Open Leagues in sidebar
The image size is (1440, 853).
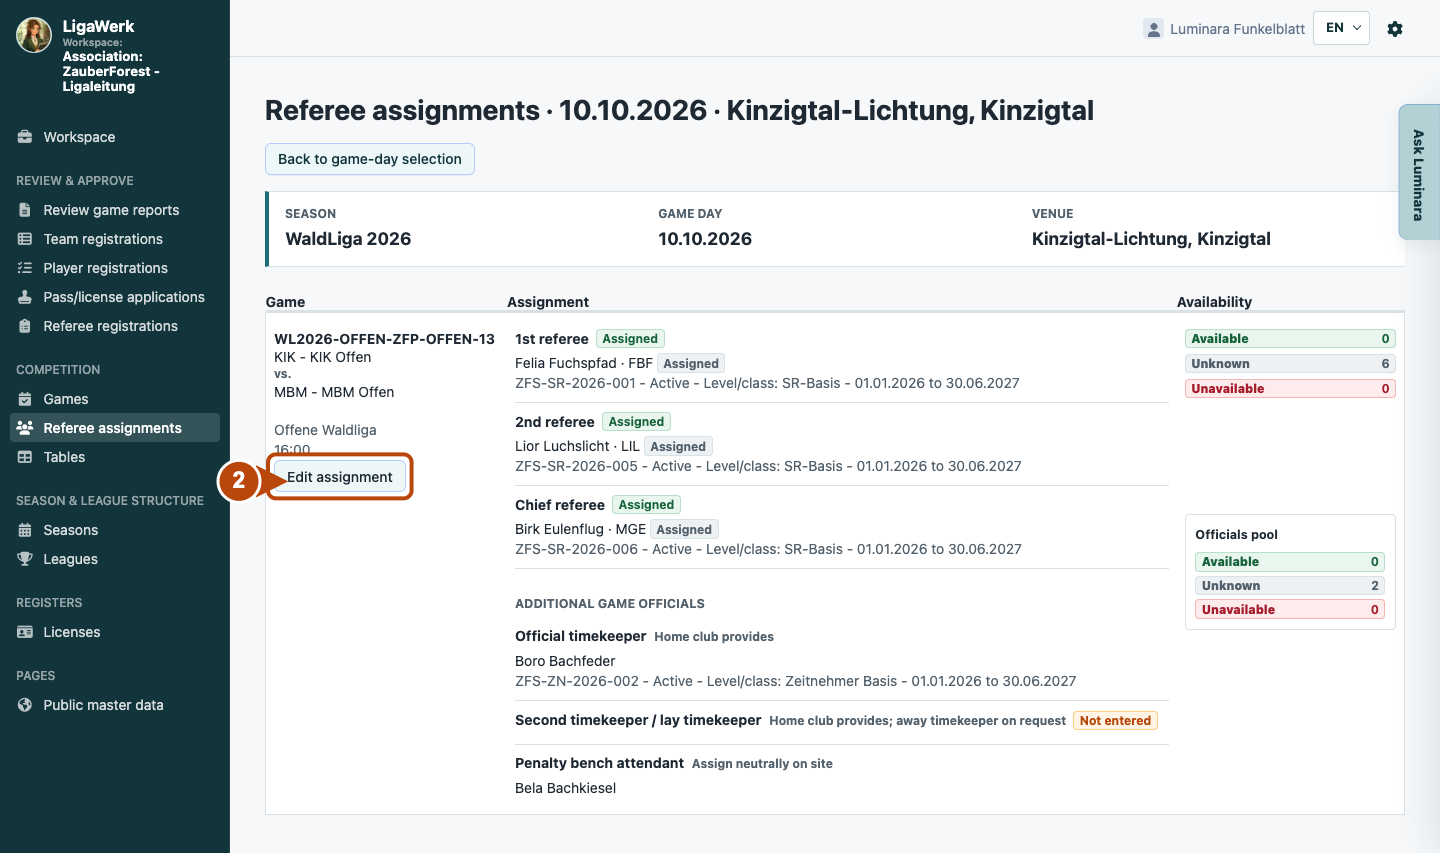[x=115, y=559]
